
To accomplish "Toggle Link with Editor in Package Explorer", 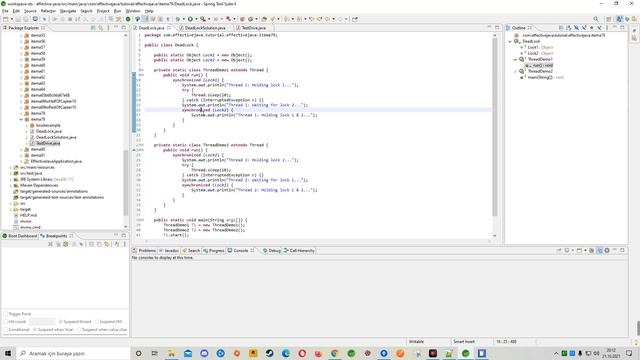I will [100, 28].
